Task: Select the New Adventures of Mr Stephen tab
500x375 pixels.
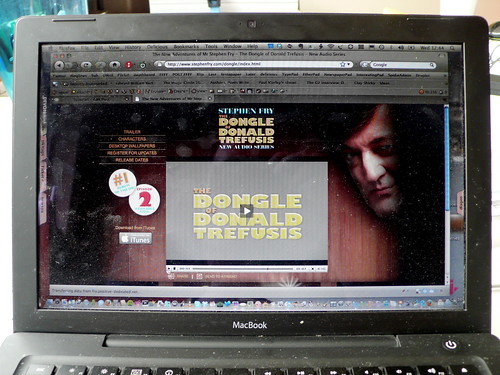Action: [x=173, y=99]
